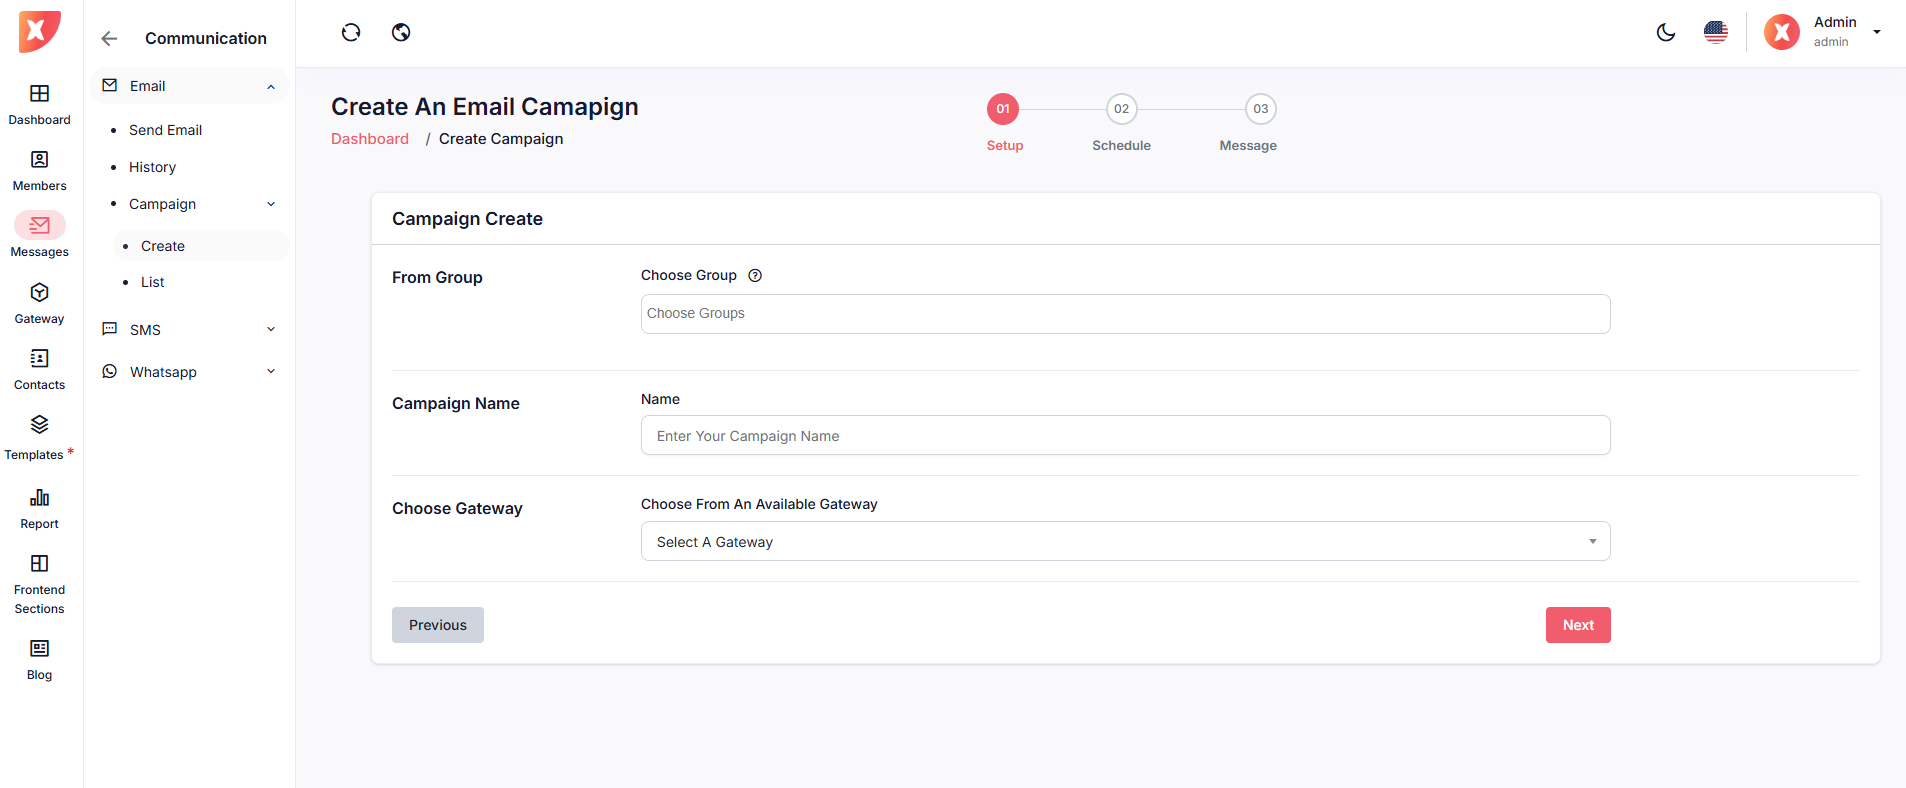Viewport: 1906px width, 788px height.
Task: Click the Next button
Action: [1577, 625]
